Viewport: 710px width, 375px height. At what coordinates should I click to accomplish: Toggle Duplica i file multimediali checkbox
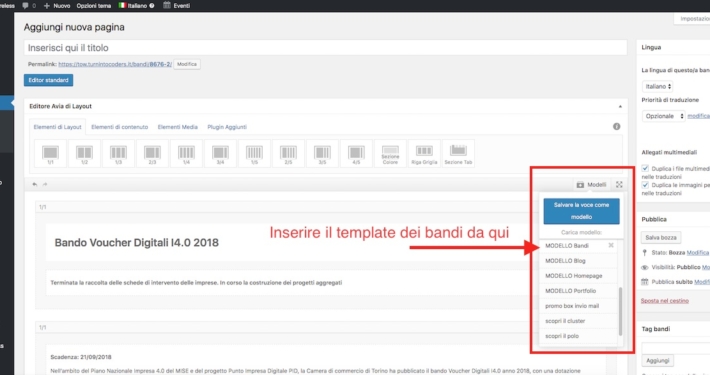[645, 168]
